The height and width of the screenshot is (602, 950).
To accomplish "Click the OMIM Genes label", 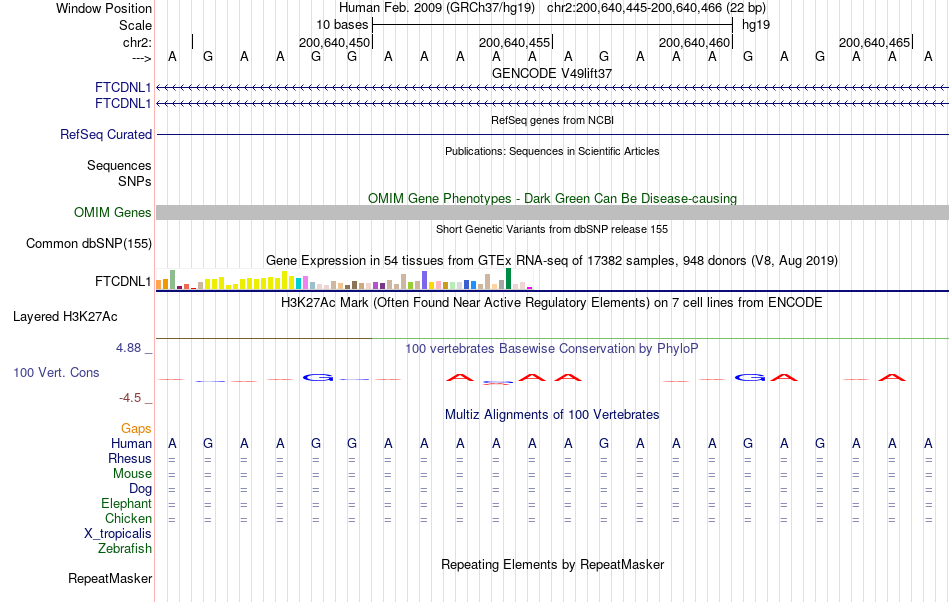I will [x=113, y=213].
